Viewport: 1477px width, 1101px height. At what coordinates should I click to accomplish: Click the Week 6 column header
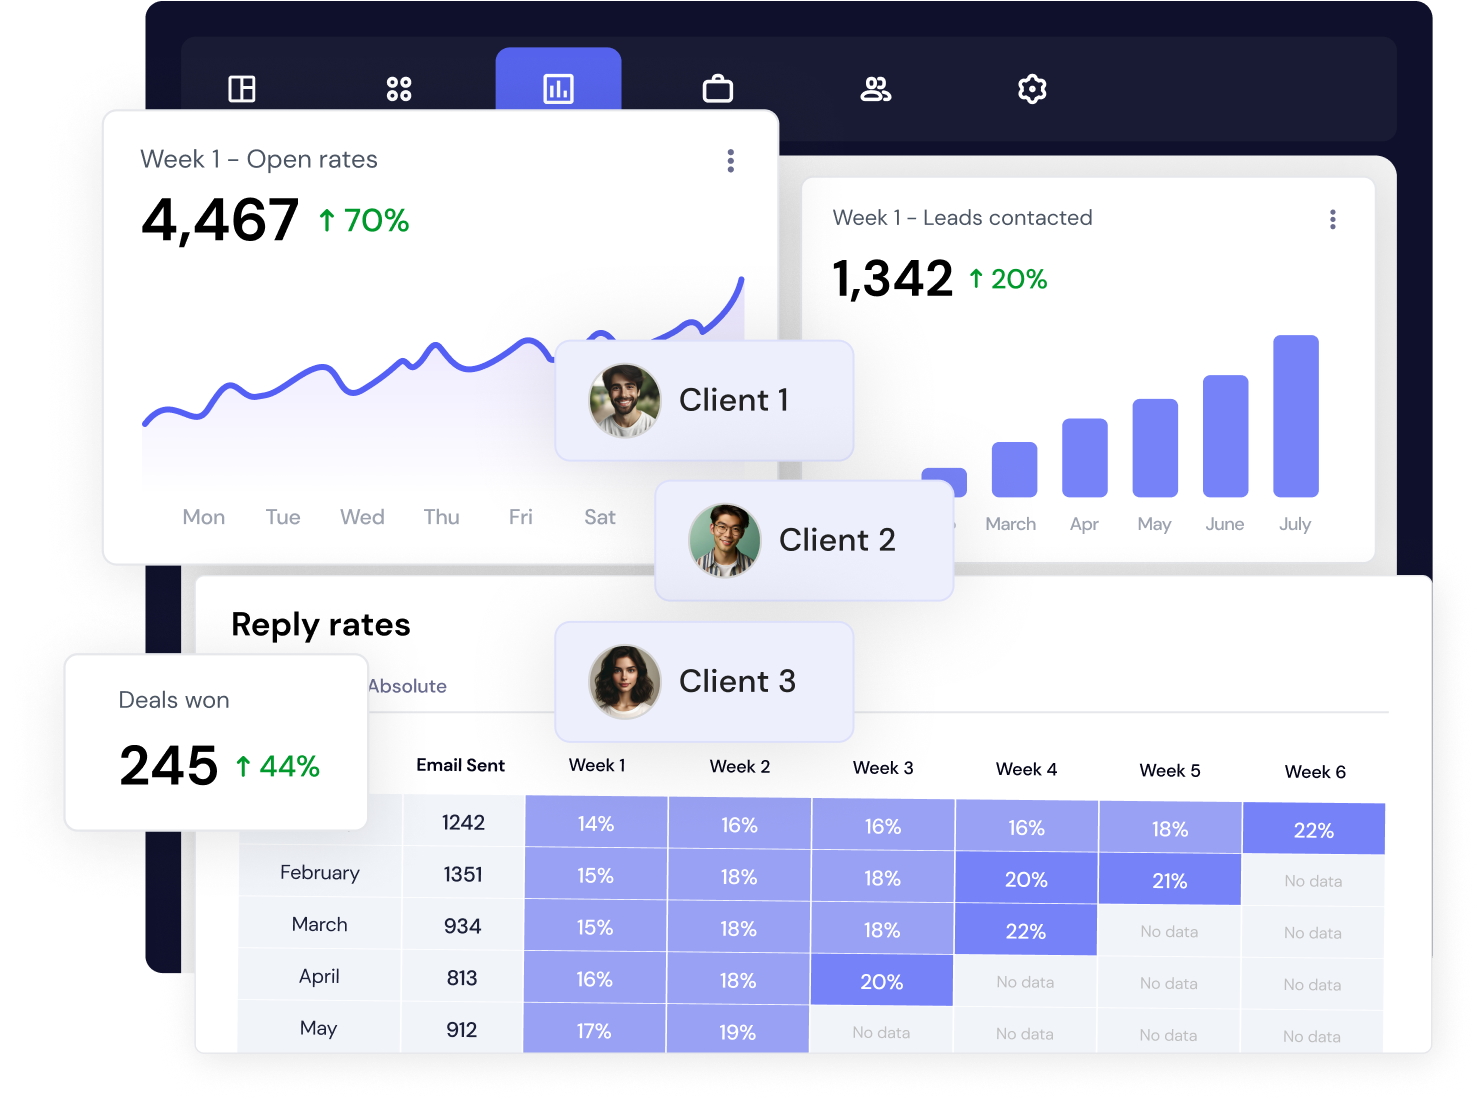tap(1315, 772)
